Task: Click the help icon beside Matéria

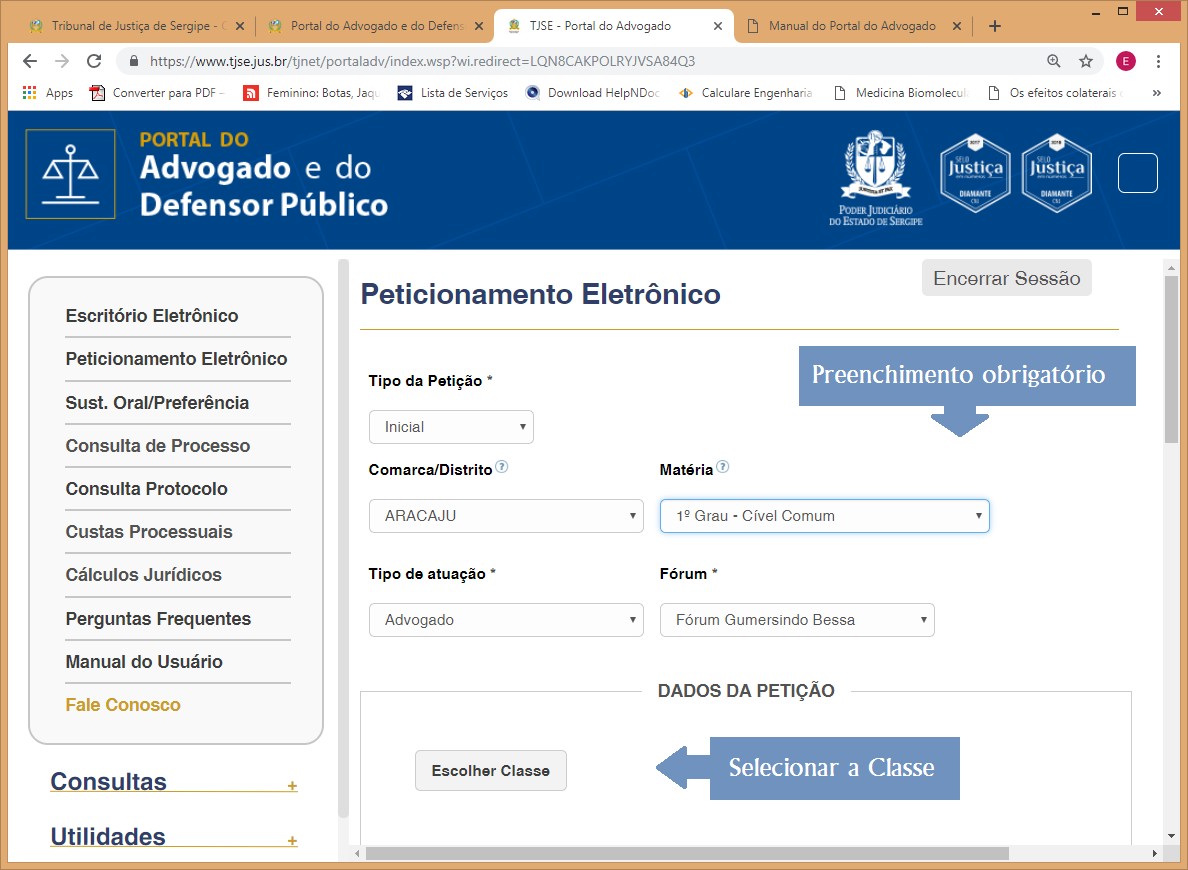Action: [723, 467]
